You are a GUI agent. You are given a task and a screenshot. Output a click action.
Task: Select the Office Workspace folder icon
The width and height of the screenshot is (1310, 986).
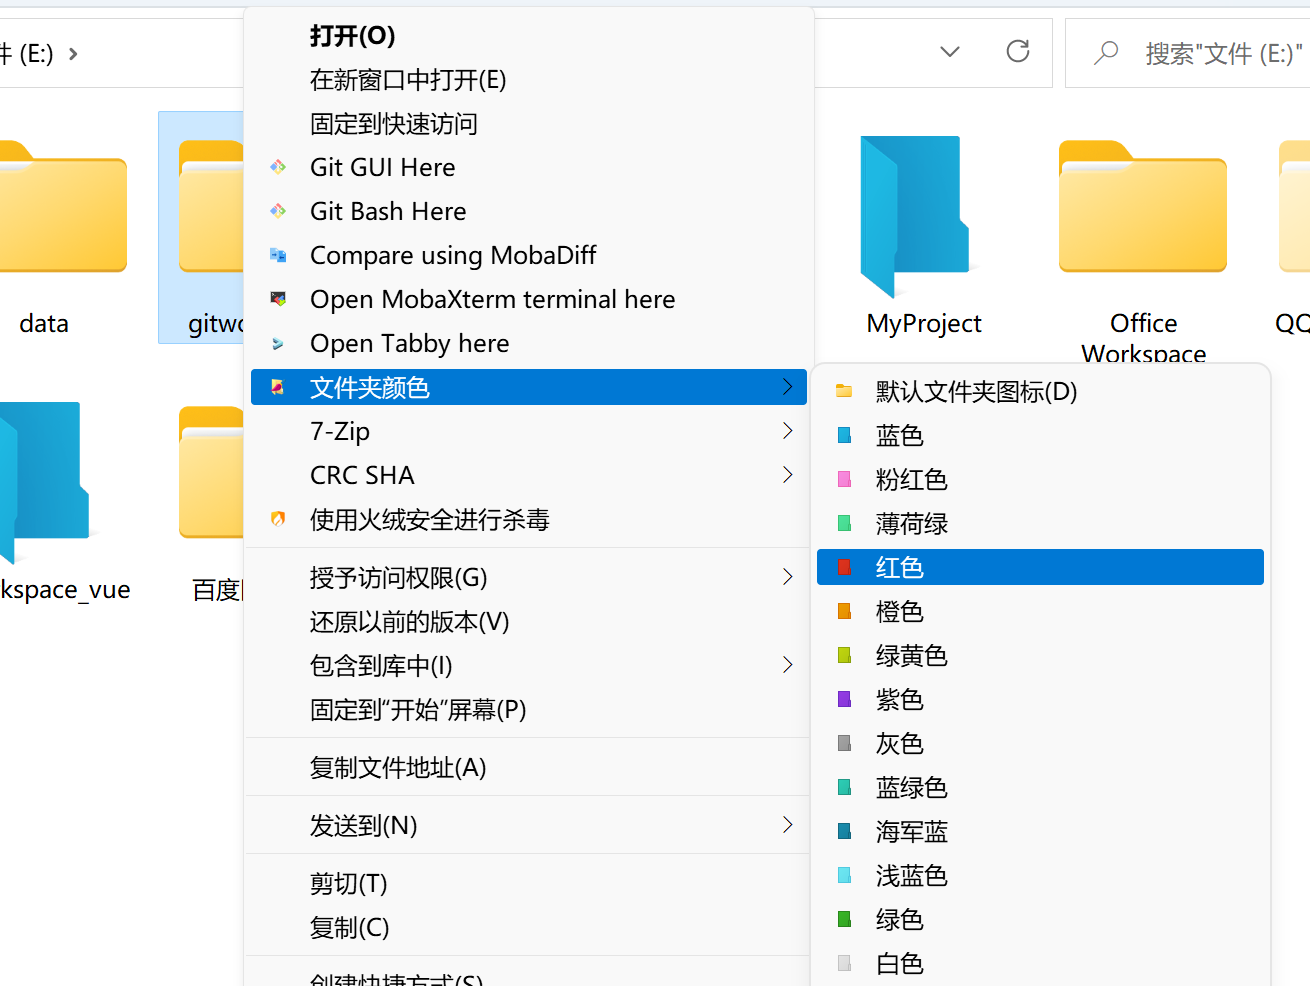click(x=1143, y=207)
